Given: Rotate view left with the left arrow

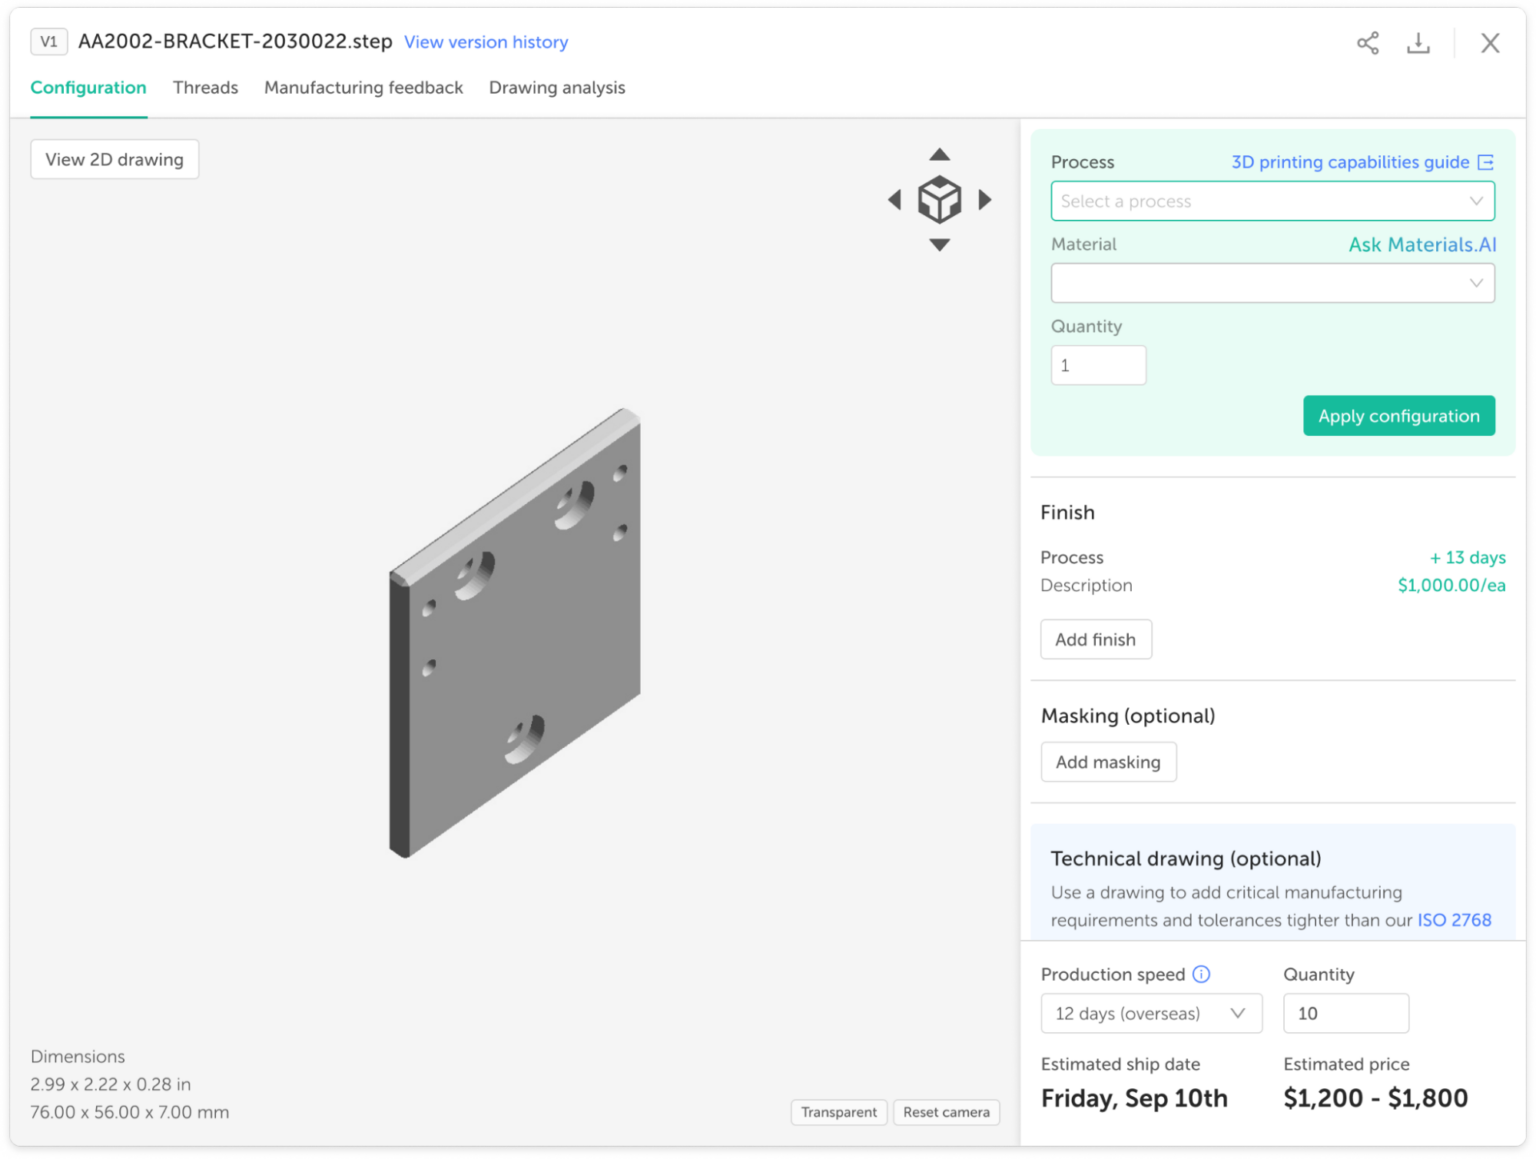Looking at the screenshot, I should coord(895,200).
